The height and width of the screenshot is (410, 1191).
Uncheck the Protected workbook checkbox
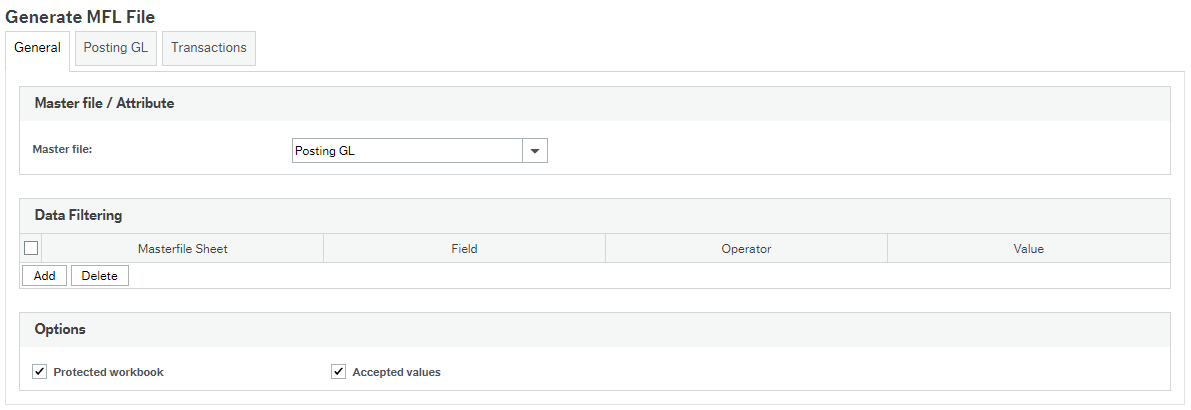coord(40,372)
